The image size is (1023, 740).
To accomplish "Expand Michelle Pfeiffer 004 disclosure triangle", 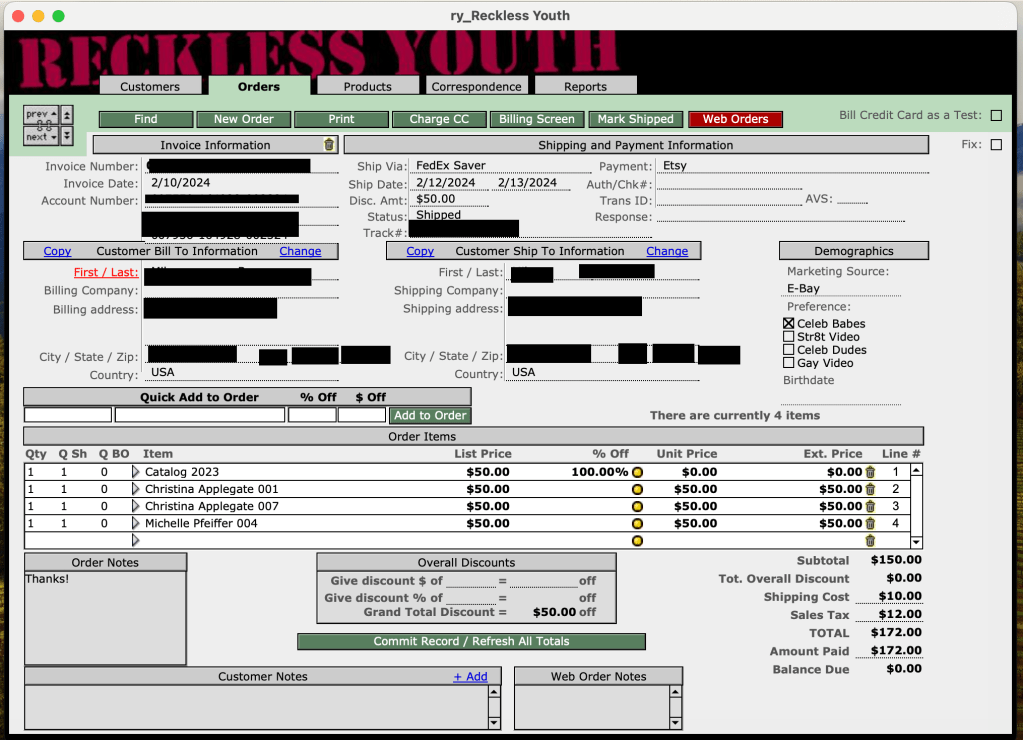I will pos(136,523).
